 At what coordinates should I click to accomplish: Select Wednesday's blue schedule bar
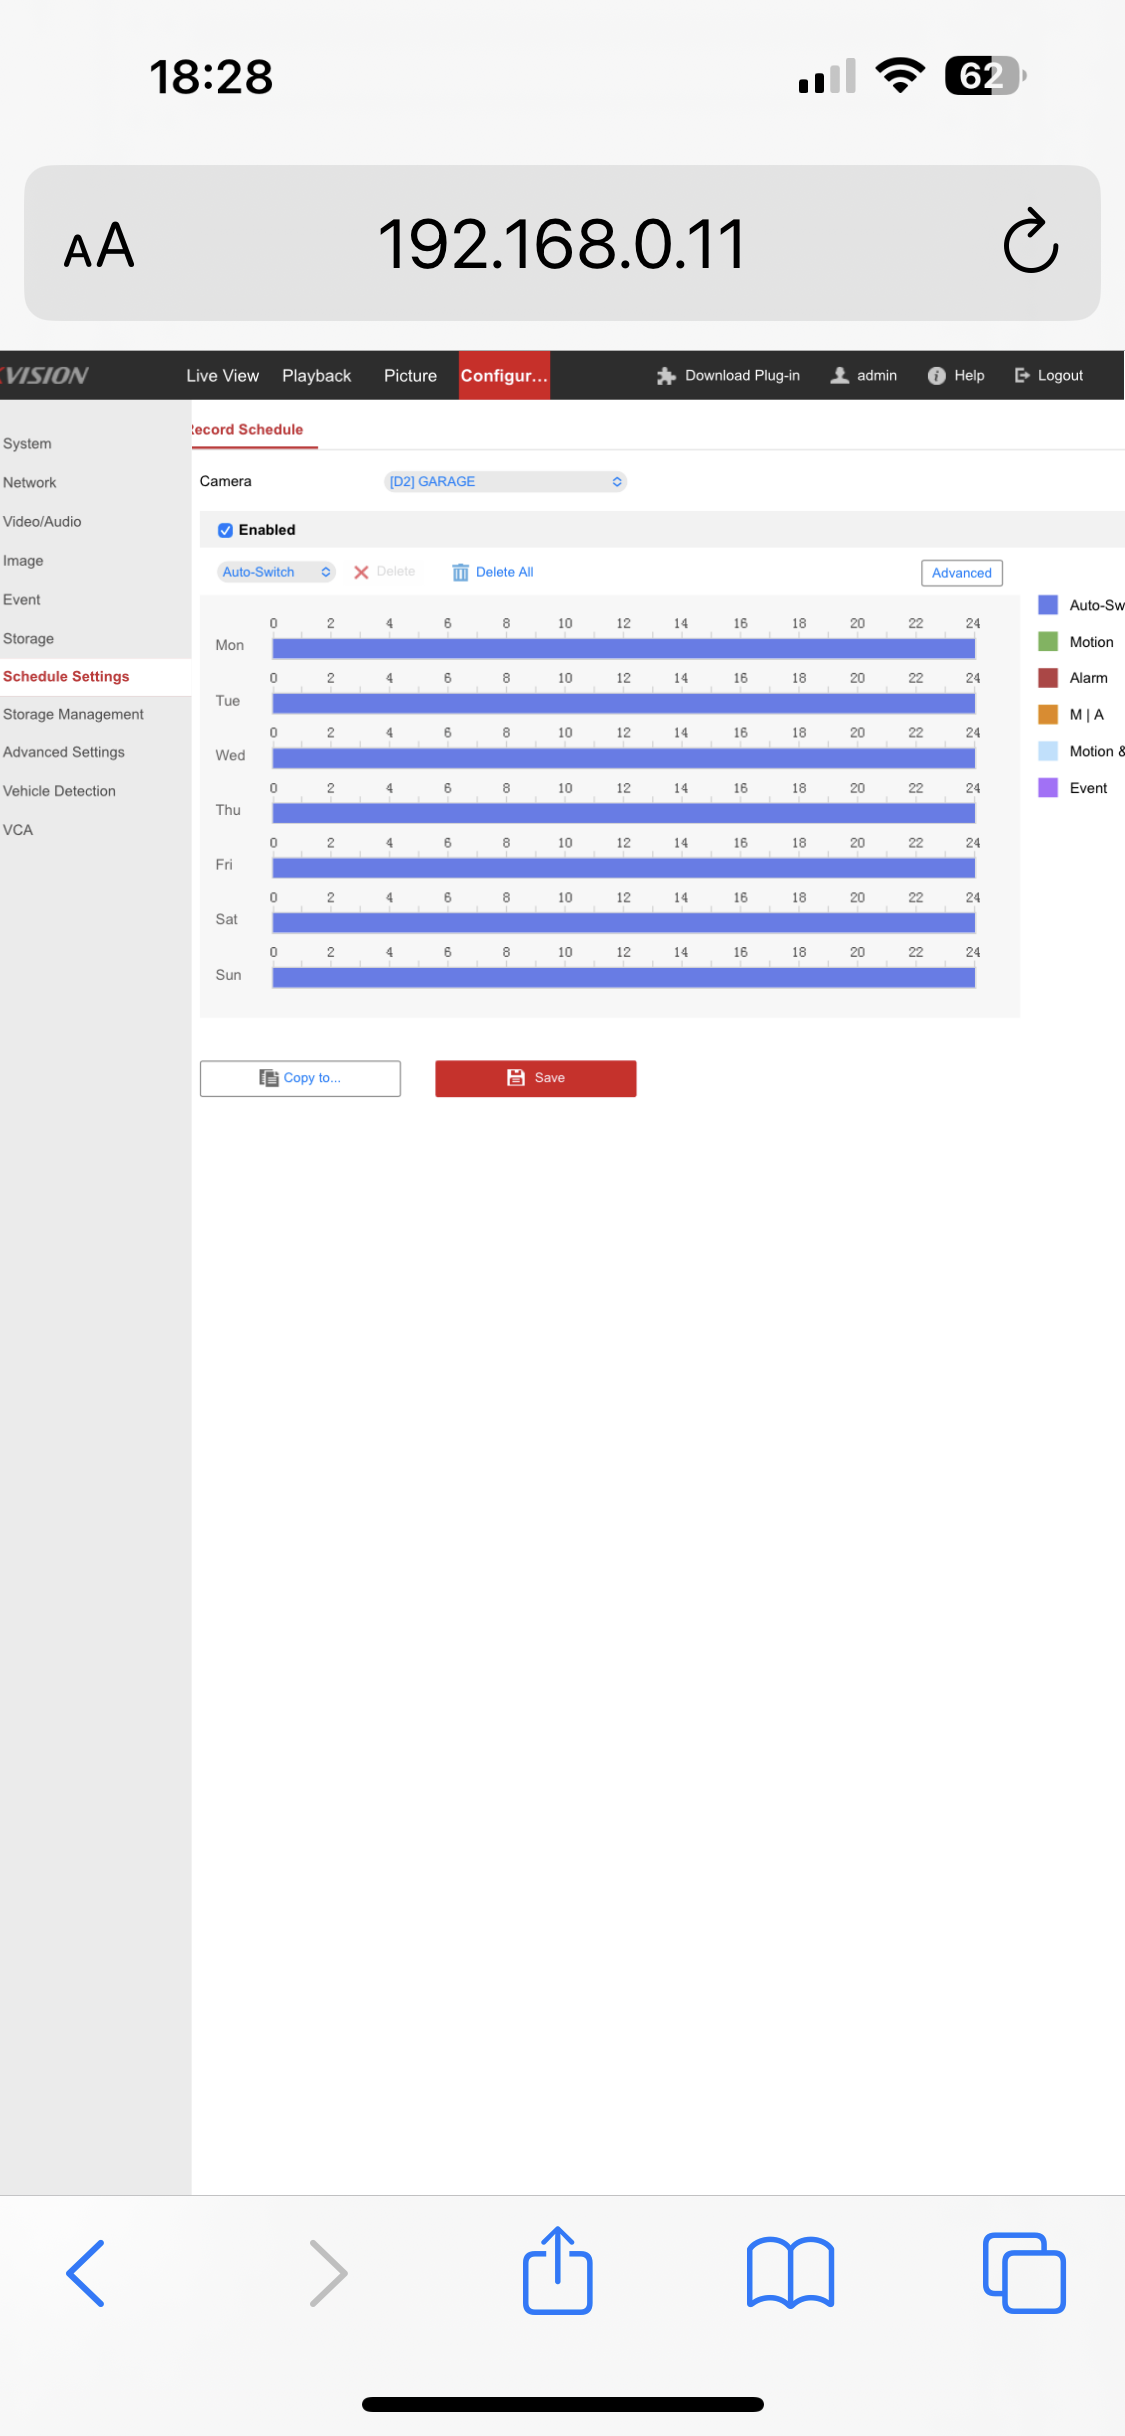click(623, 758)
